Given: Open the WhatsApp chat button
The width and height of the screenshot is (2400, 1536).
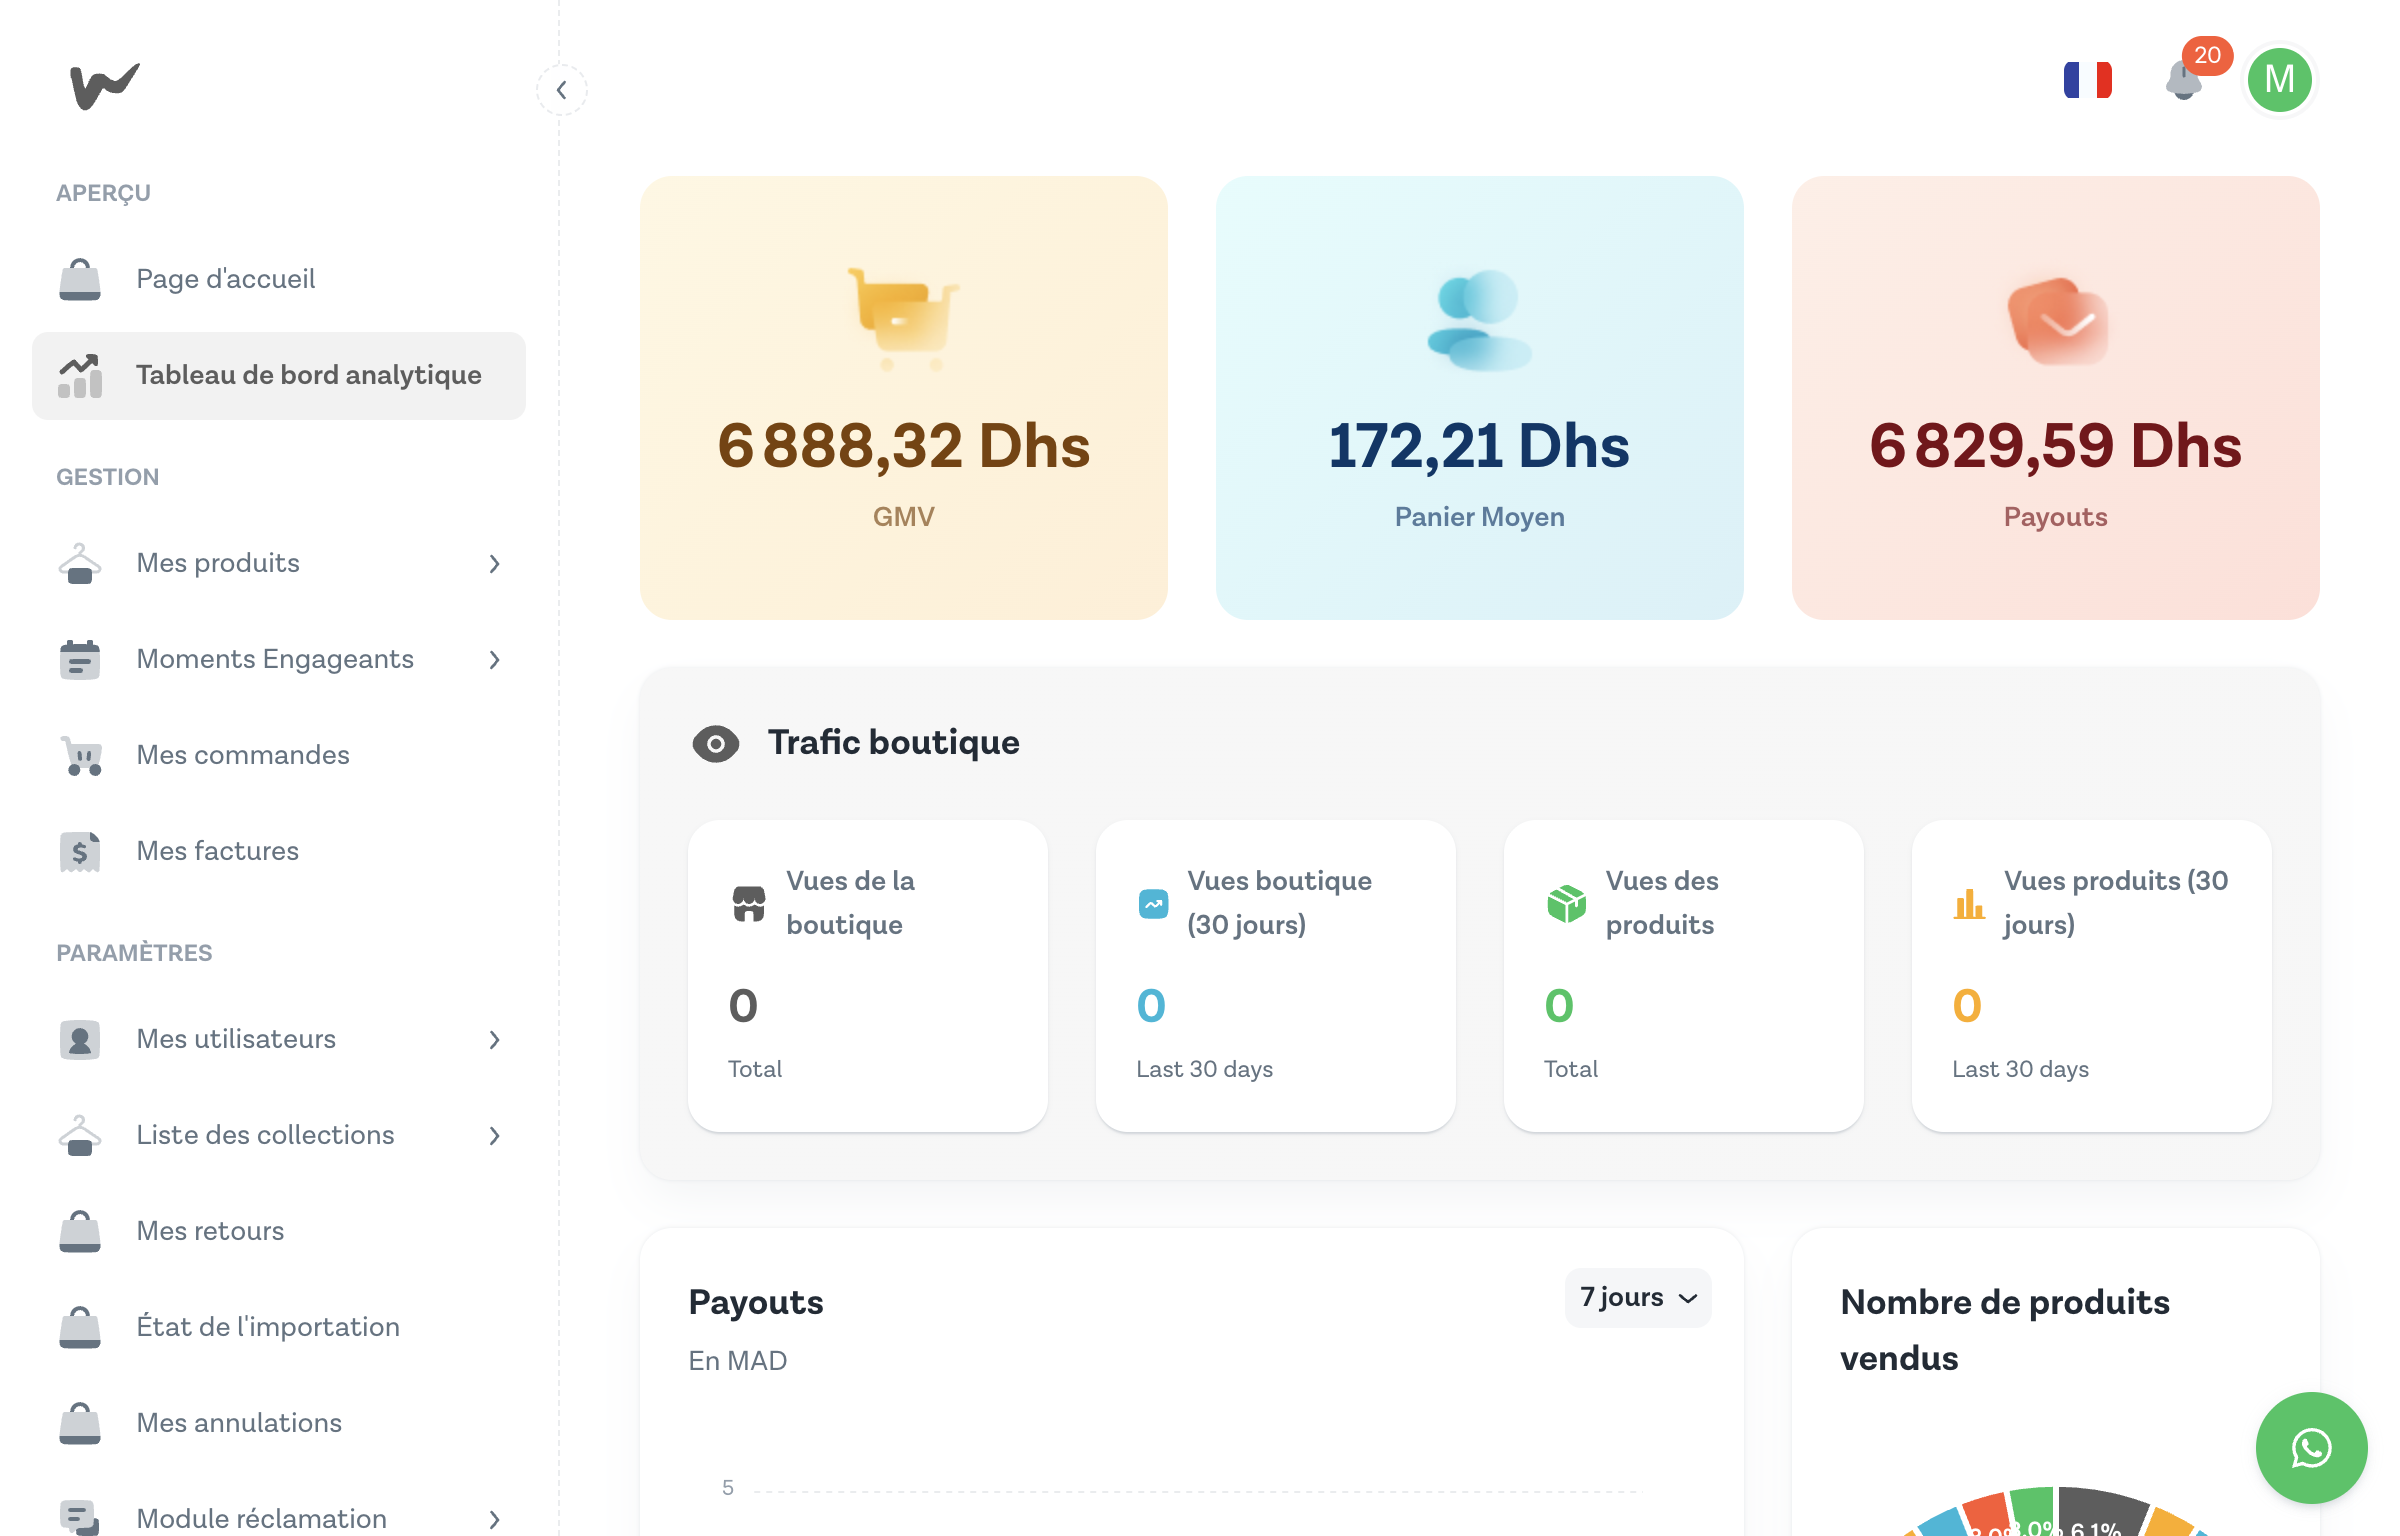Looking at the screenshot, I should pyautogui.click(x=2311, y=1447).
